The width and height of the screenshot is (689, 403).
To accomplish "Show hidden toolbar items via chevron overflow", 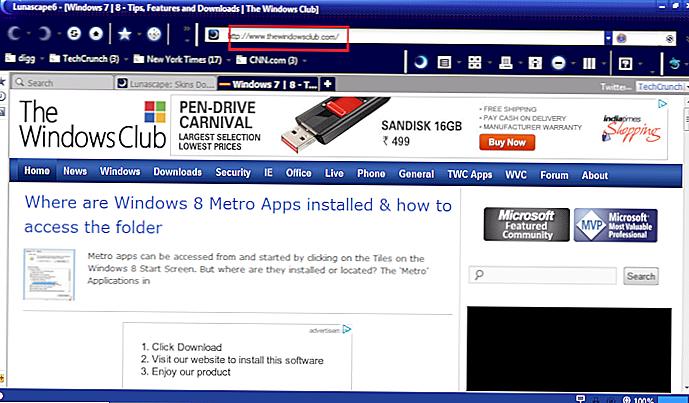I will (x=187, y=29).
